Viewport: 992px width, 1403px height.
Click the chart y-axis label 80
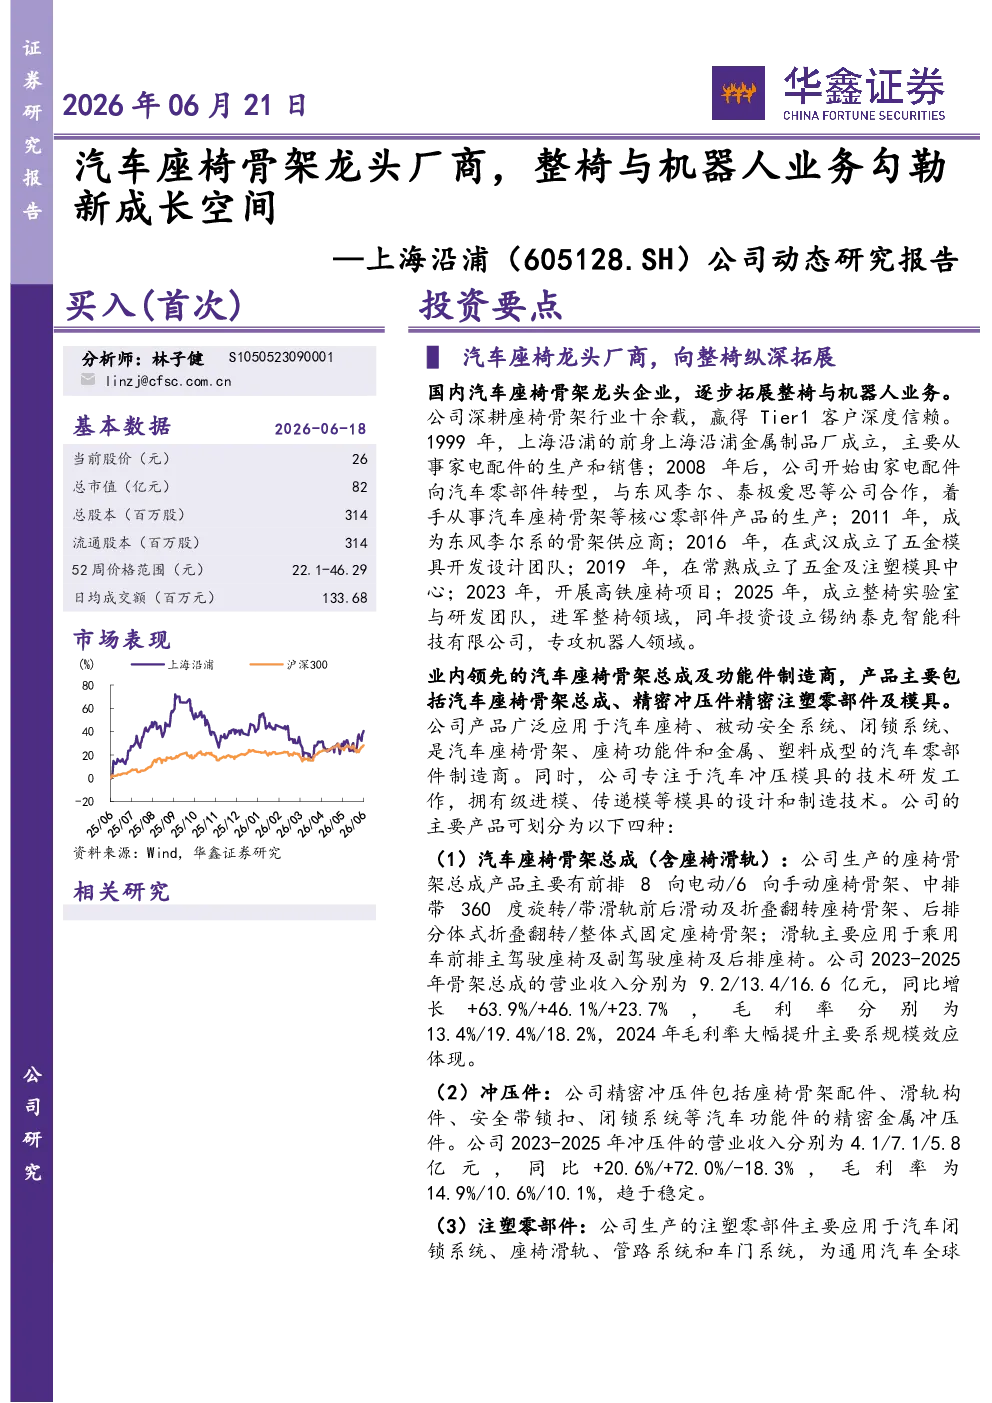88,686
